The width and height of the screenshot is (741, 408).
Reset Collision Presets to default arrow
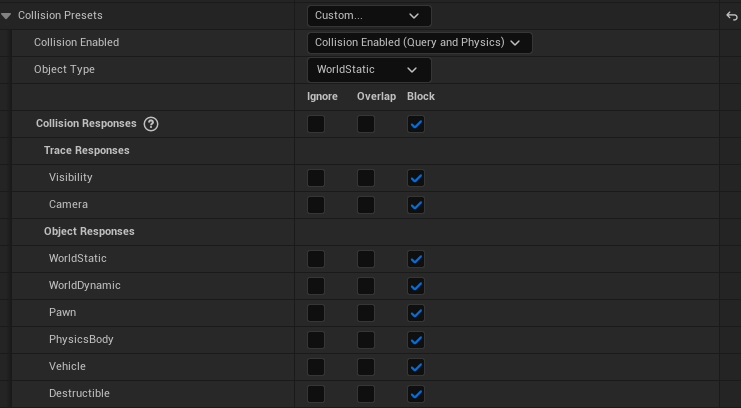click(732, 16)
